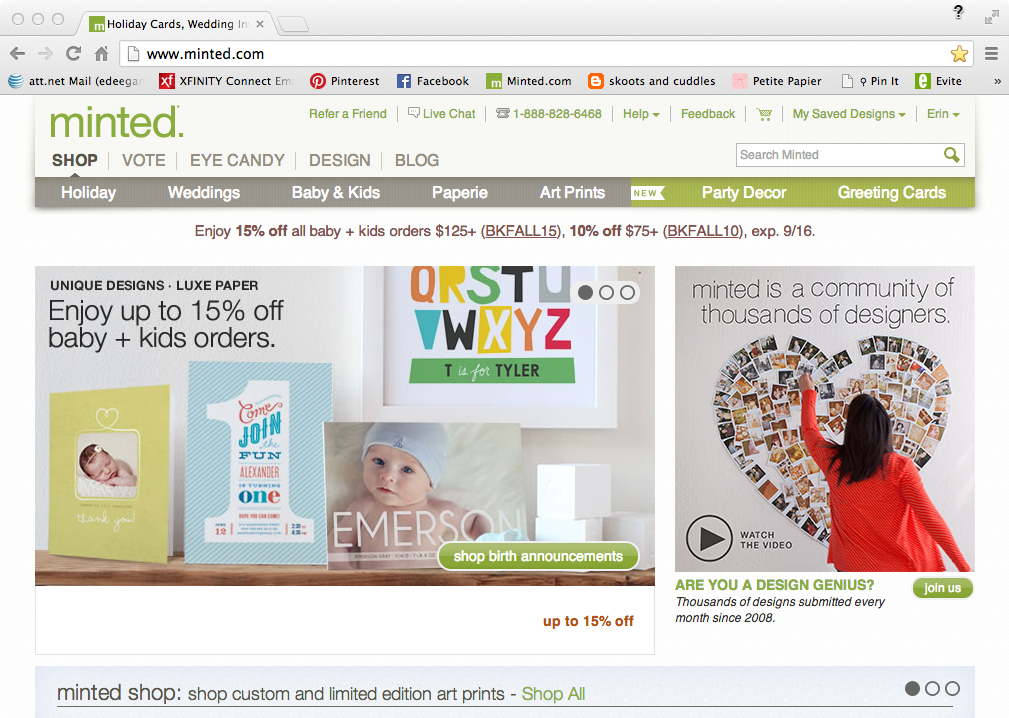Open the Facebook bookmark
The image size is (1009, 718).
point(432,81)
